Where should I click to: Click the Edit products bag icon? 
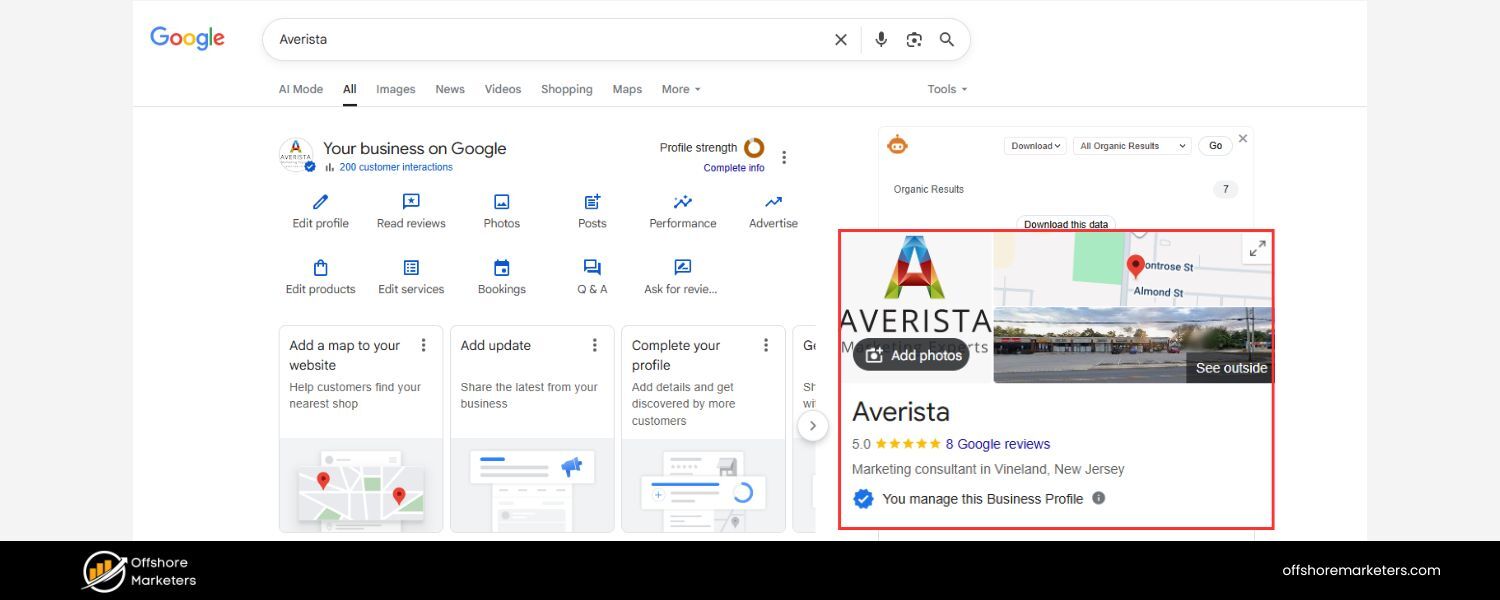click(320, 267)
